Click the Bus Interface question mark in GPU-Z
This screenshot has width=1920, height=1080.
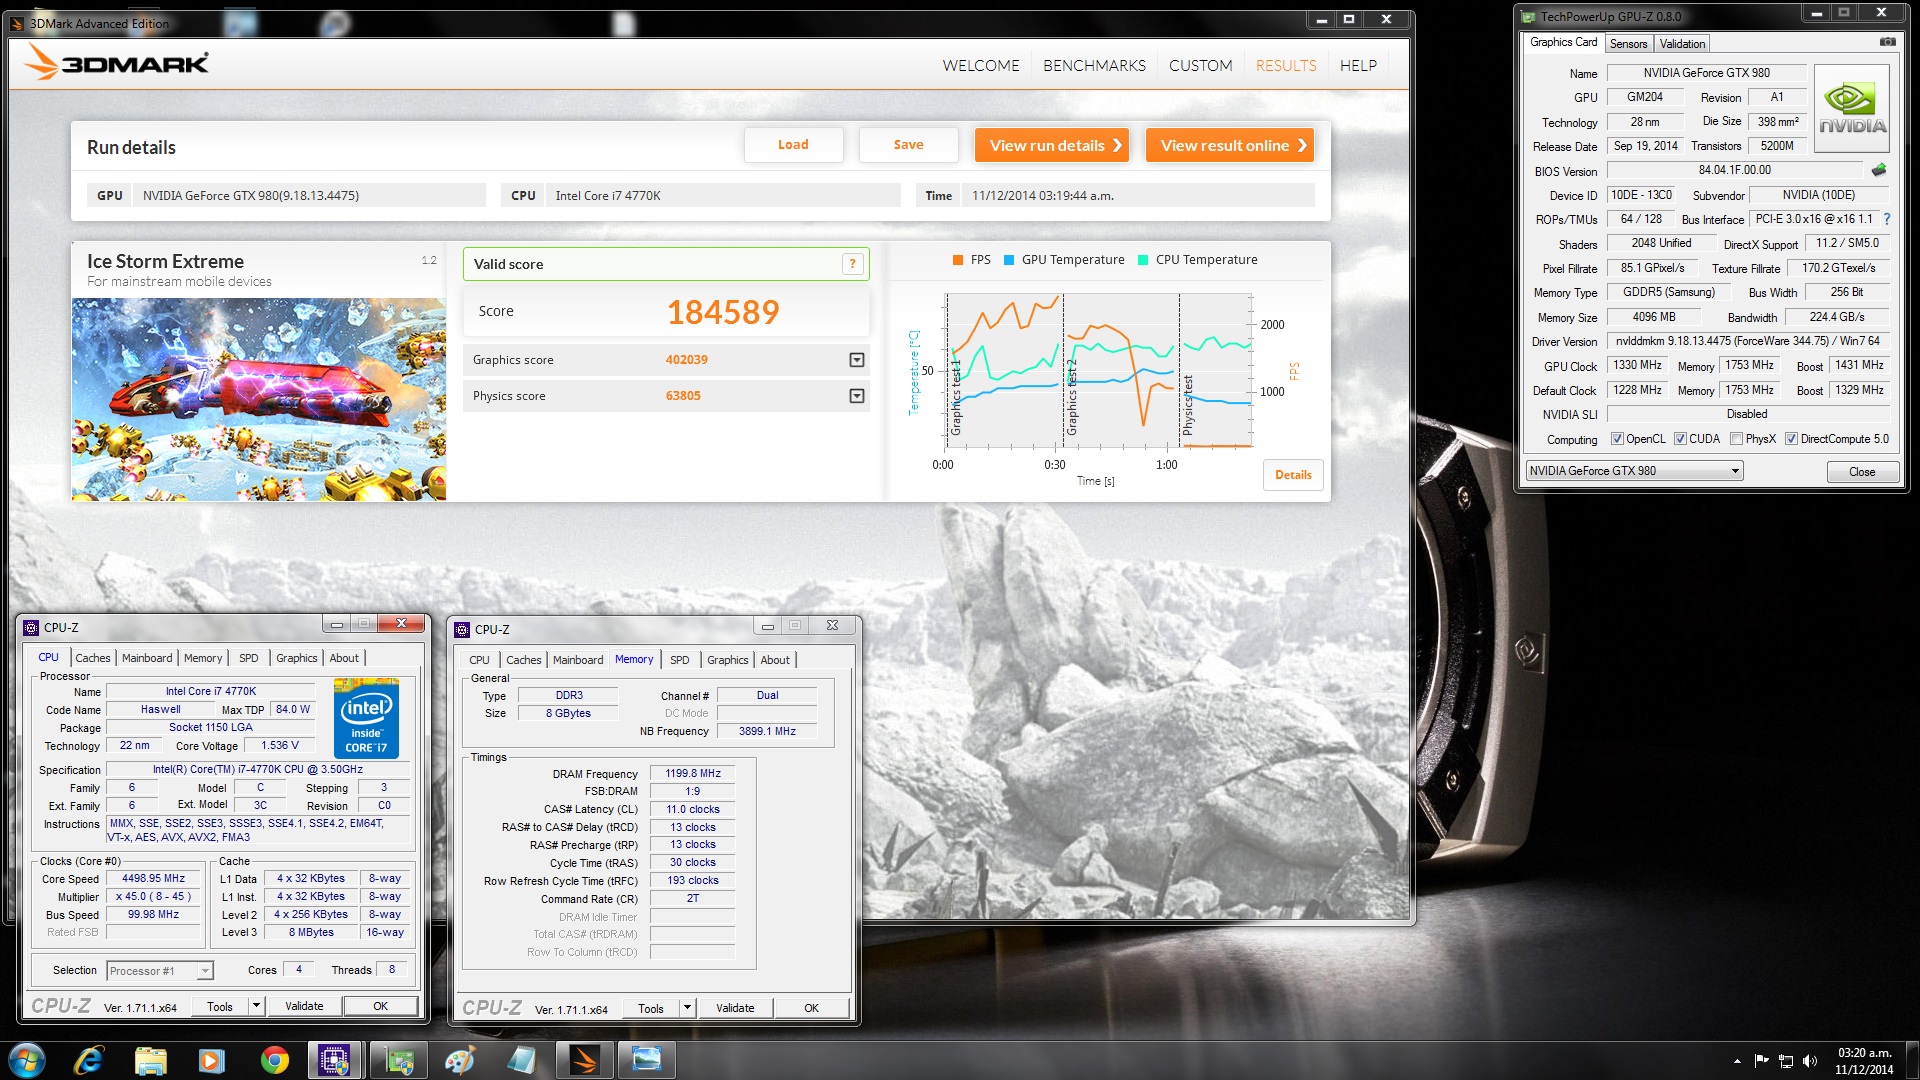1887,219
